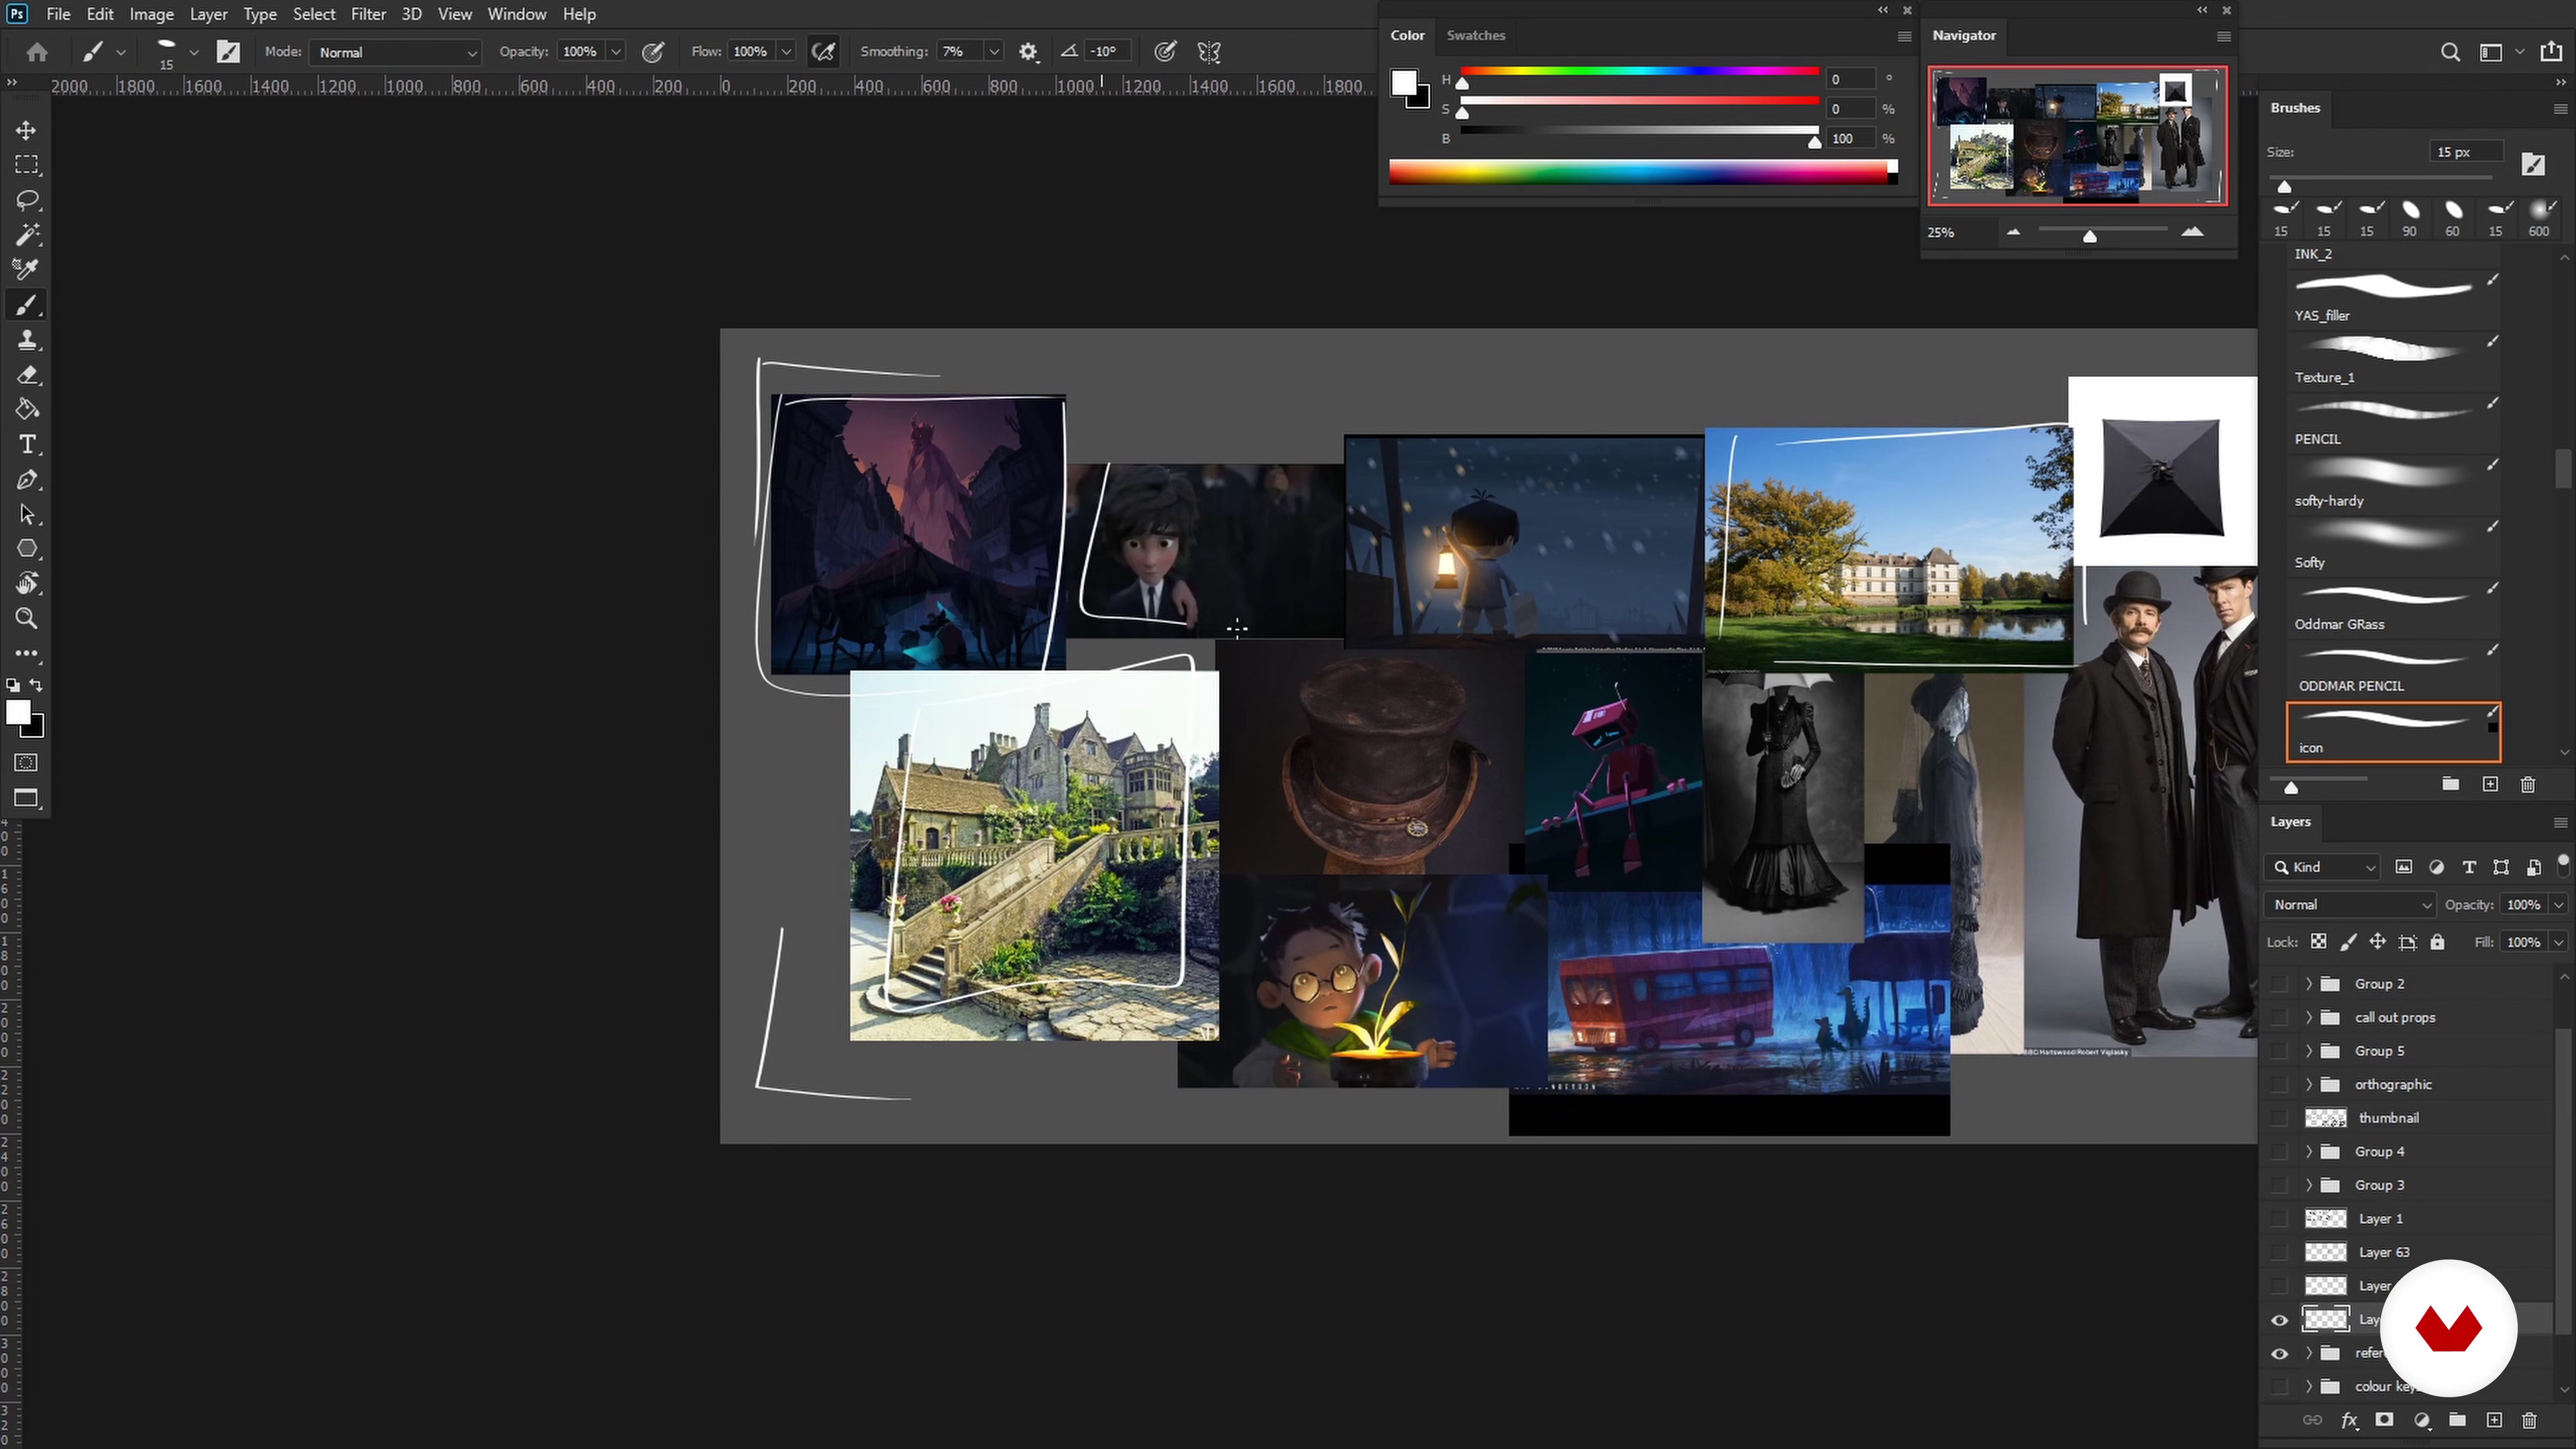Select the ODDMAR PENCIL brush
Screen dimensions: 2576x1449
click(2393, 671)
